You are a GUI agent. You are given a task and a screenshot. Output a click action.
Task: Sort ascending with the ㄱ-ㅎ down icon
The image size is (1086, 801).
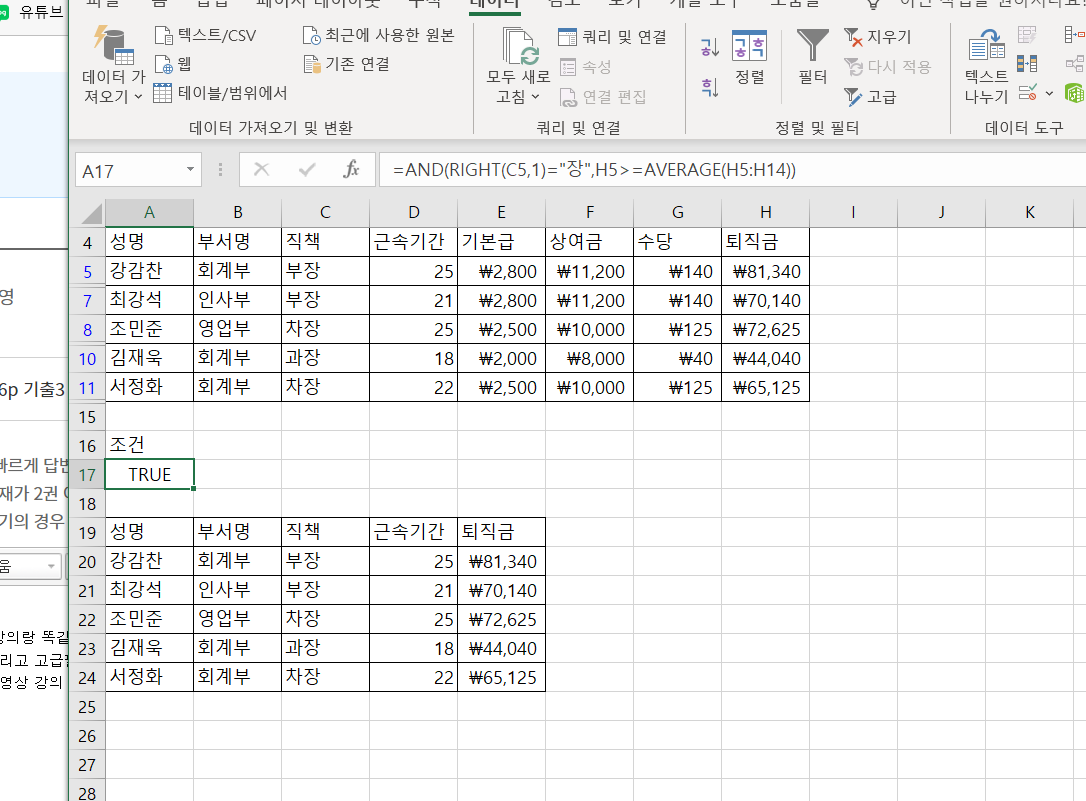709,47
